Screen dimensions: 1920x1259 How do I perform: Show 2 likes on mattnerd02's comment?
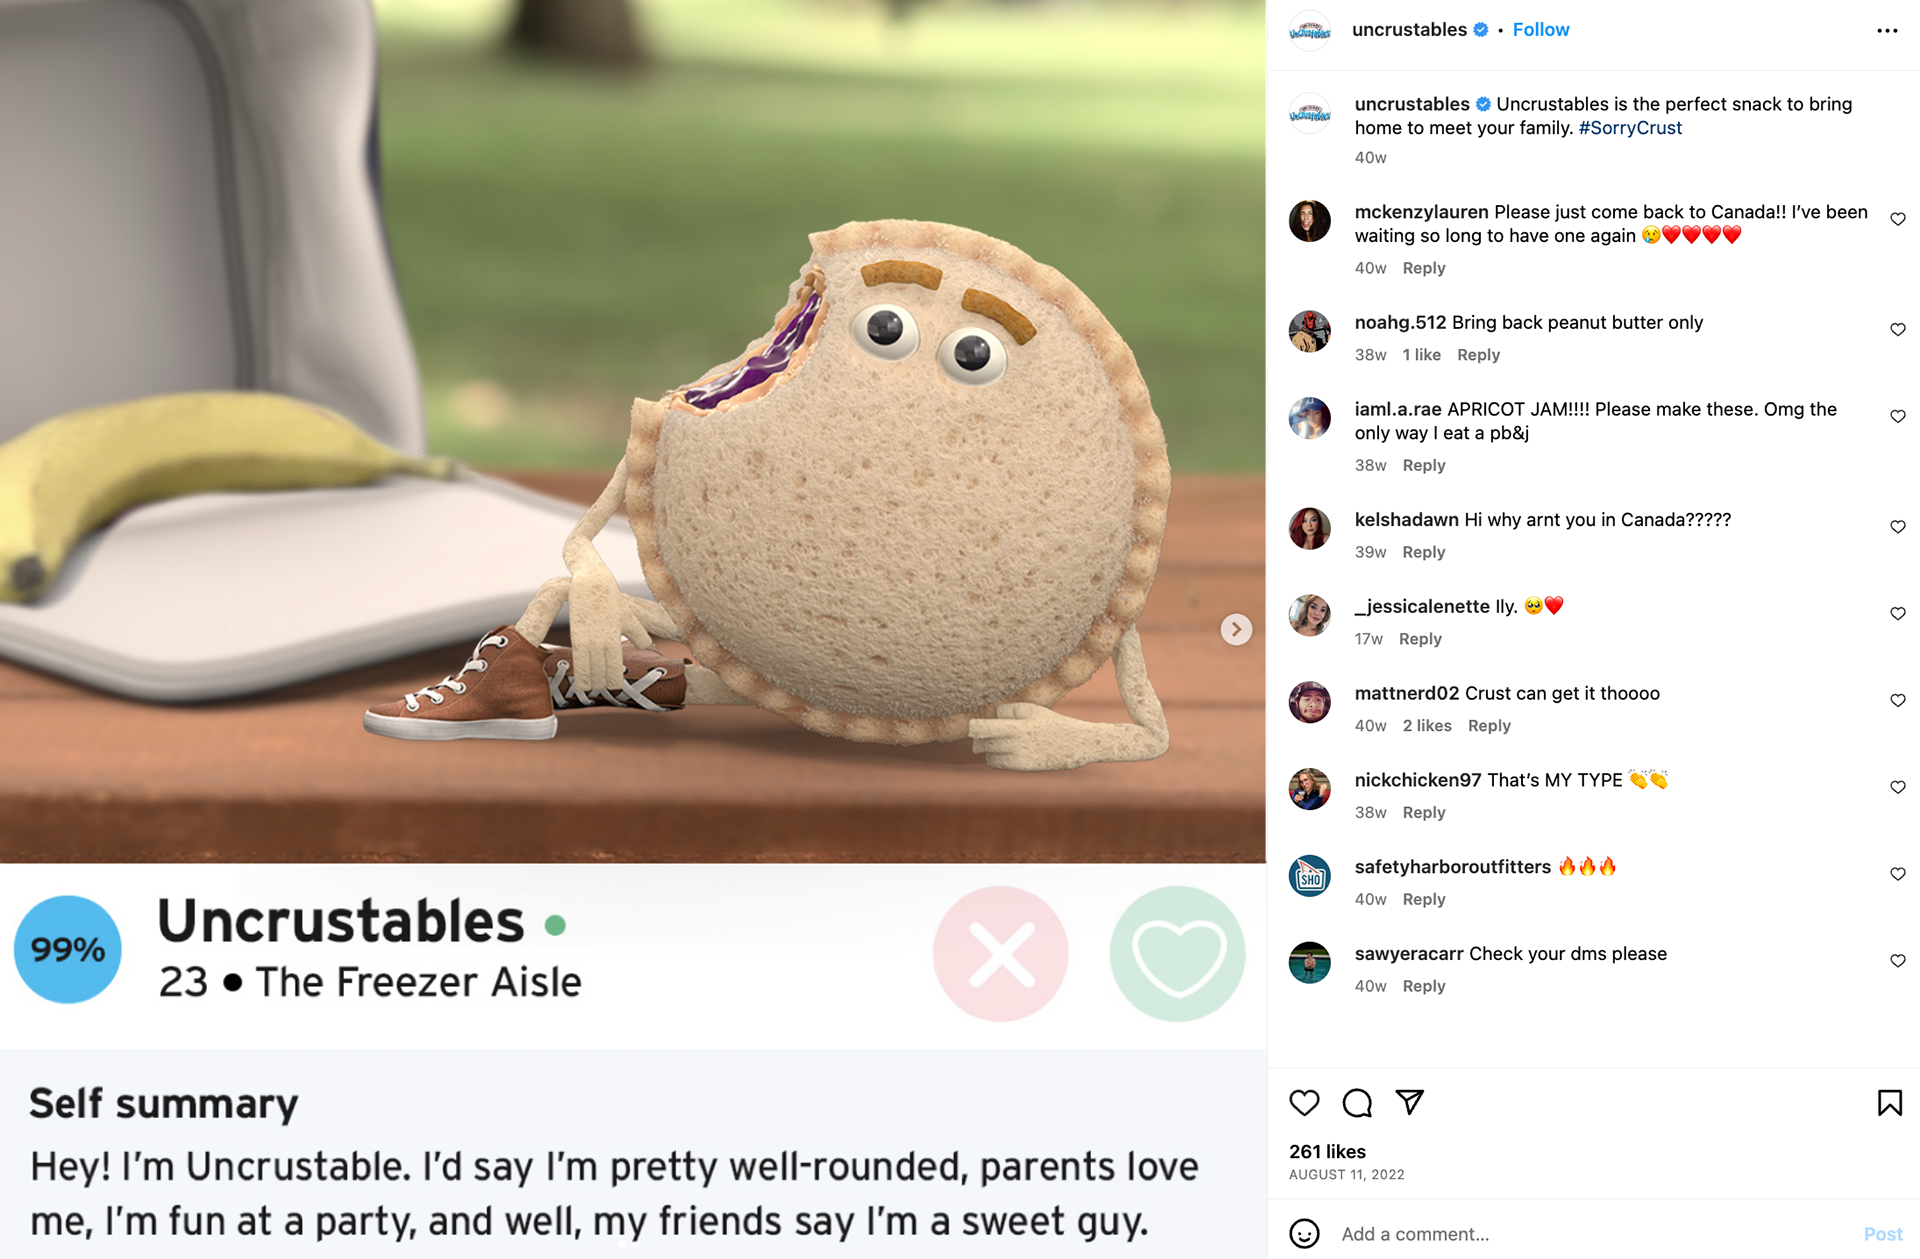click(x=1426, y=725)
